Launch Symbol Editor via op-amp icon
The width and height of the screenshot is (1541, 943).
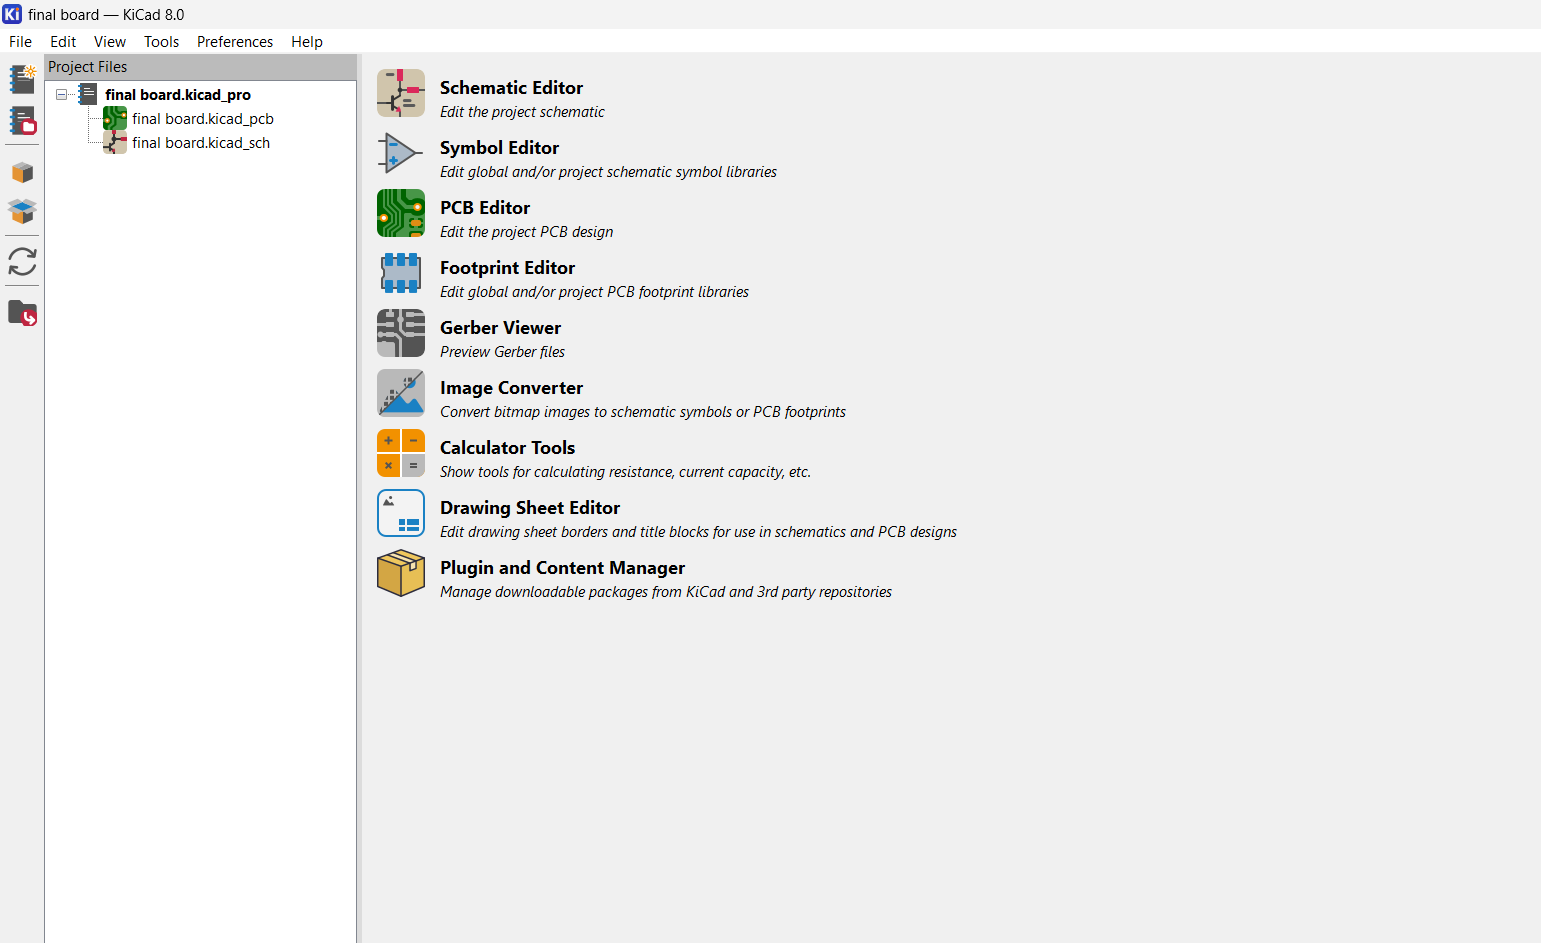click(401, 153)
